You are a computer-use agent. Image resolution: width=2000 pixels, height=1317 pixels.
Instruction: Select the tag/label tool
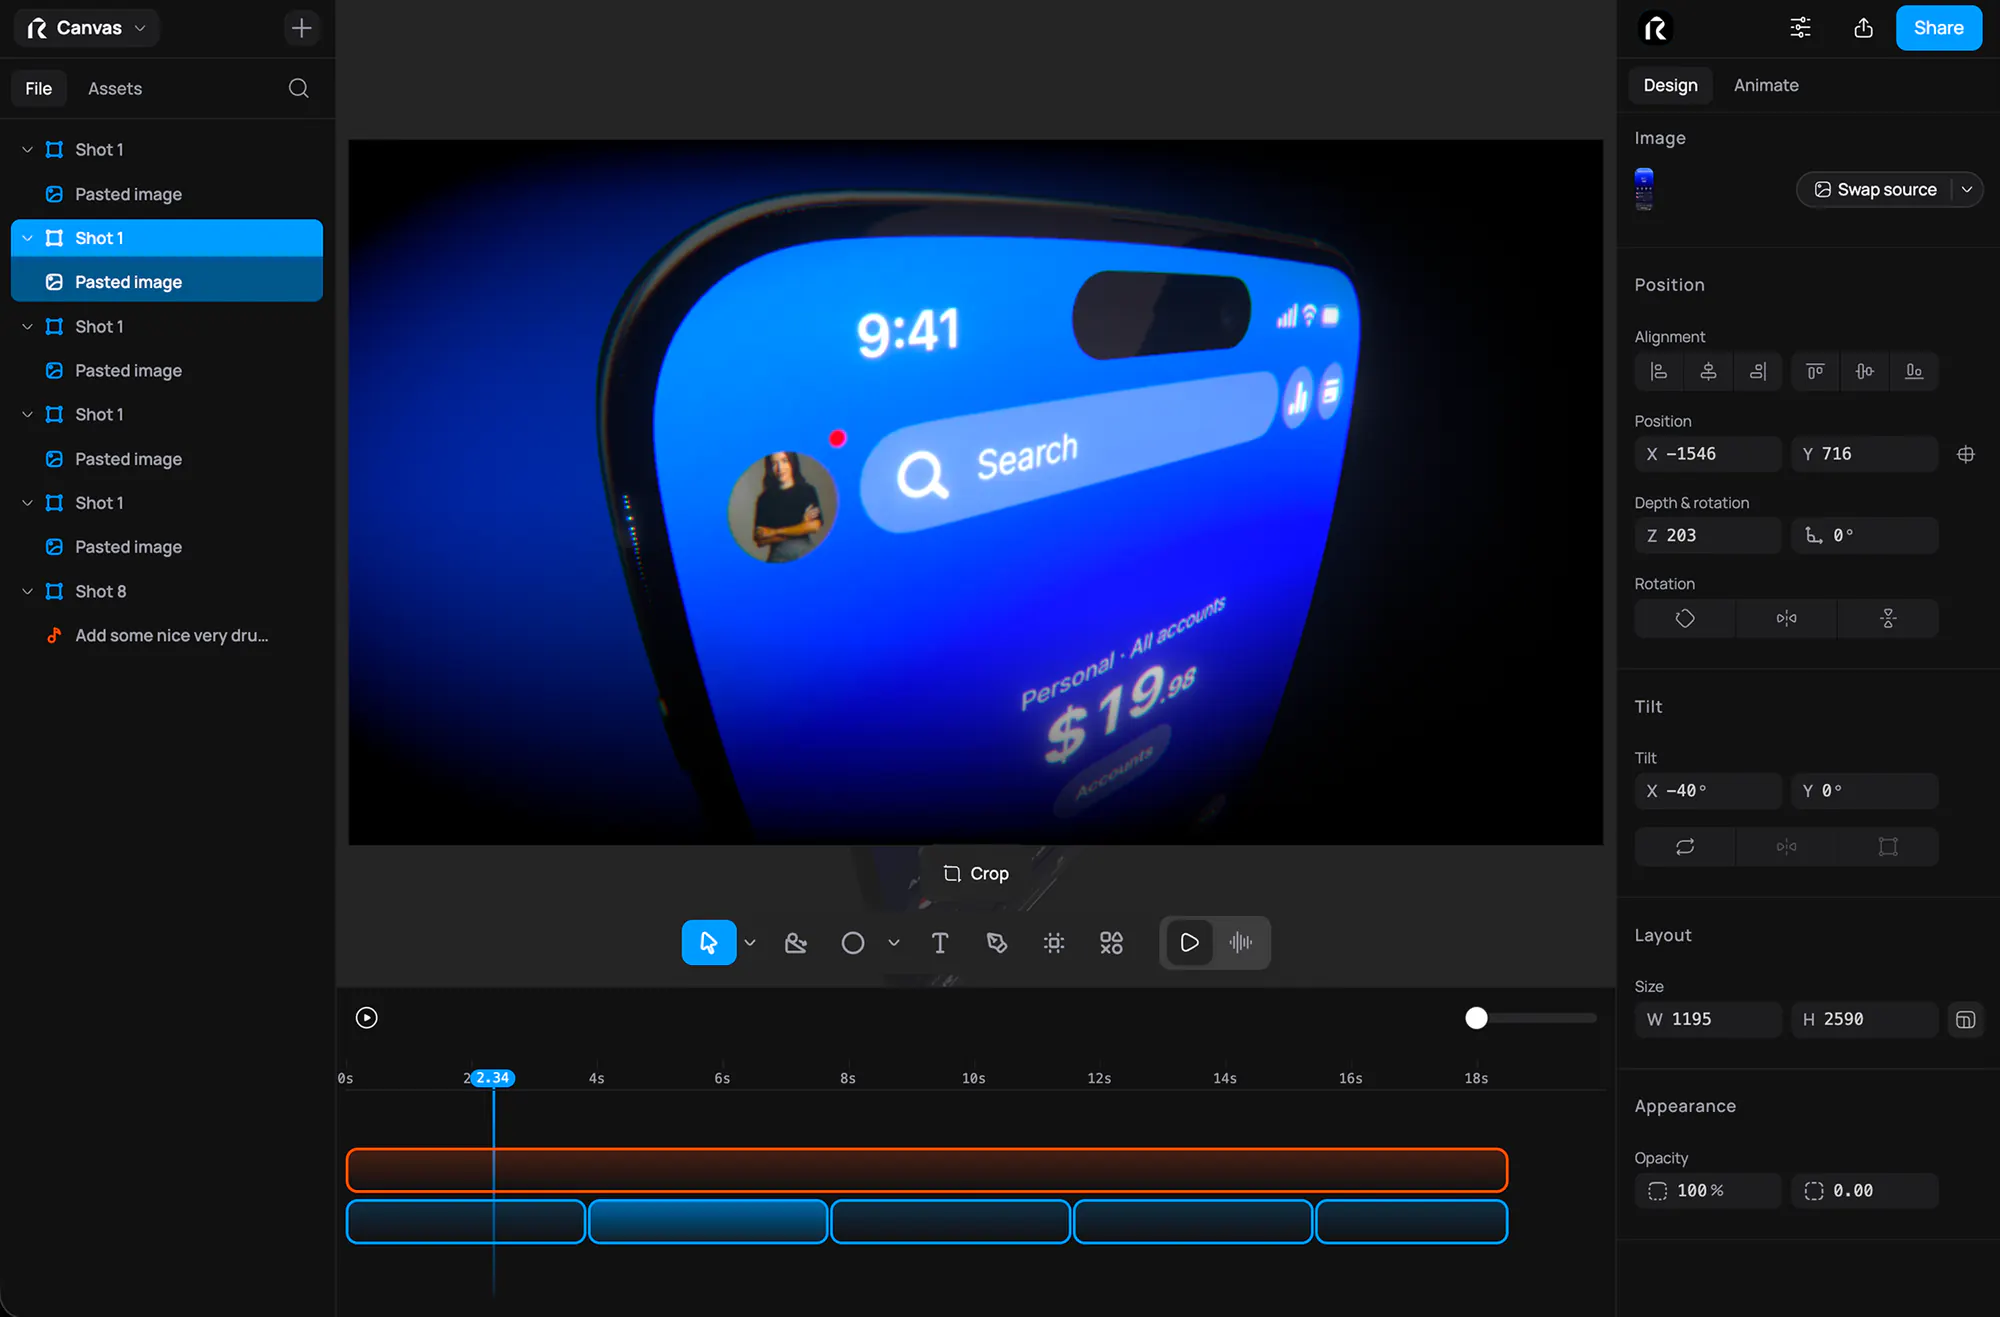pos(997,943)
